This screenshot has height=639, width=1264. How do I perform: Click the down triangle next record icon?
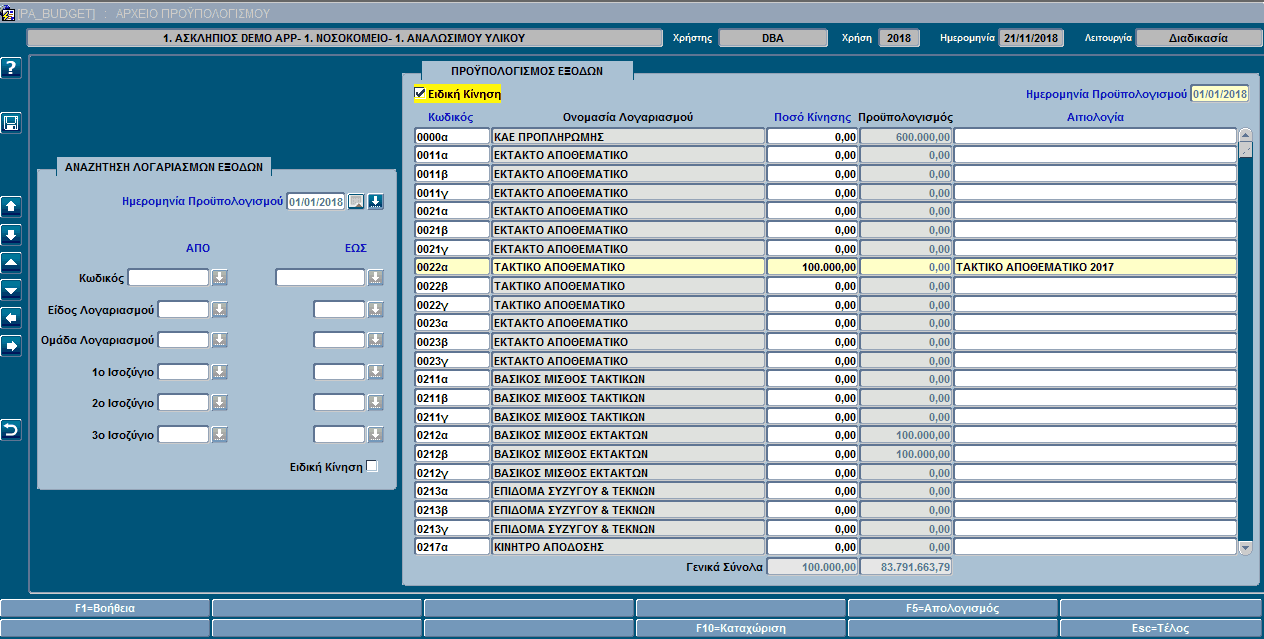pyautogui.click(x=11, y=290)
